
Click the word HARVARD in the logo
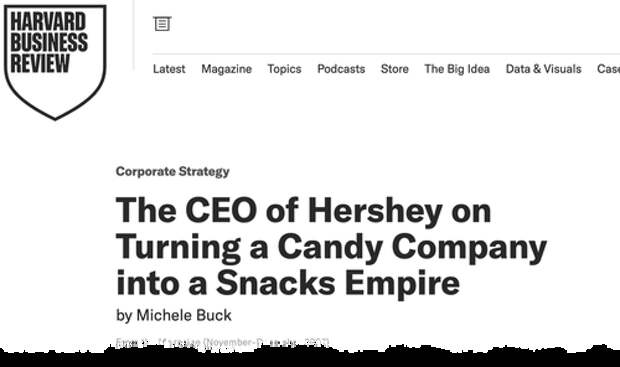(x=48, y=22)
